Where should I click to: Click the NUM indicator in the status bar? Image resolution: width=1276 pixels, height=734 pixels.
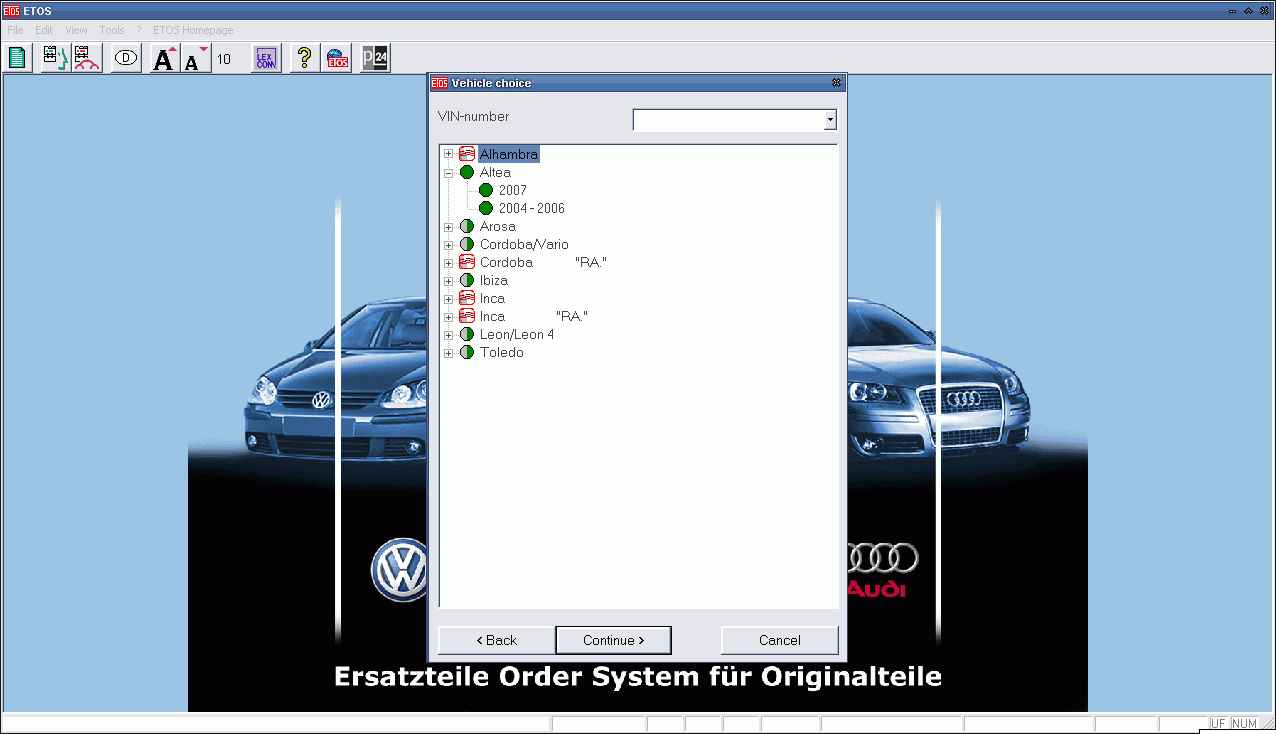point(1245,723)
